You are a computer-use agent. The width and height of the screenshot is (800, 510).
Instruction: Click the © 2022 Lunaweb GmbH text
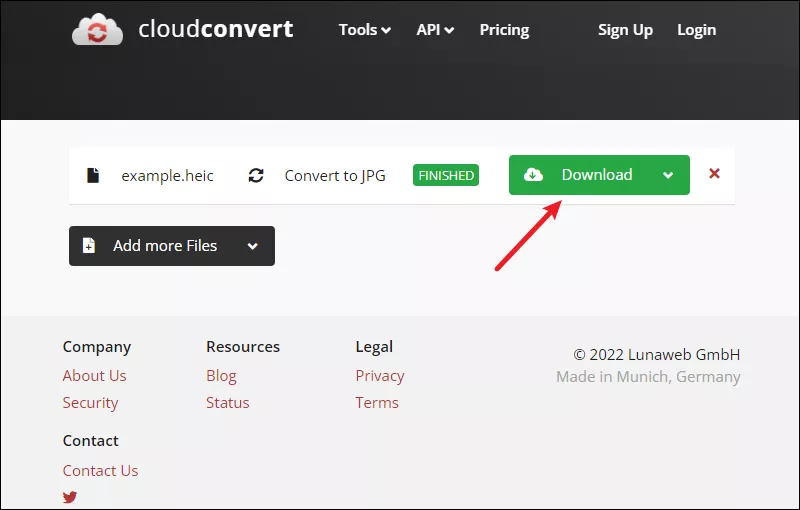click(x=657, y=354)
